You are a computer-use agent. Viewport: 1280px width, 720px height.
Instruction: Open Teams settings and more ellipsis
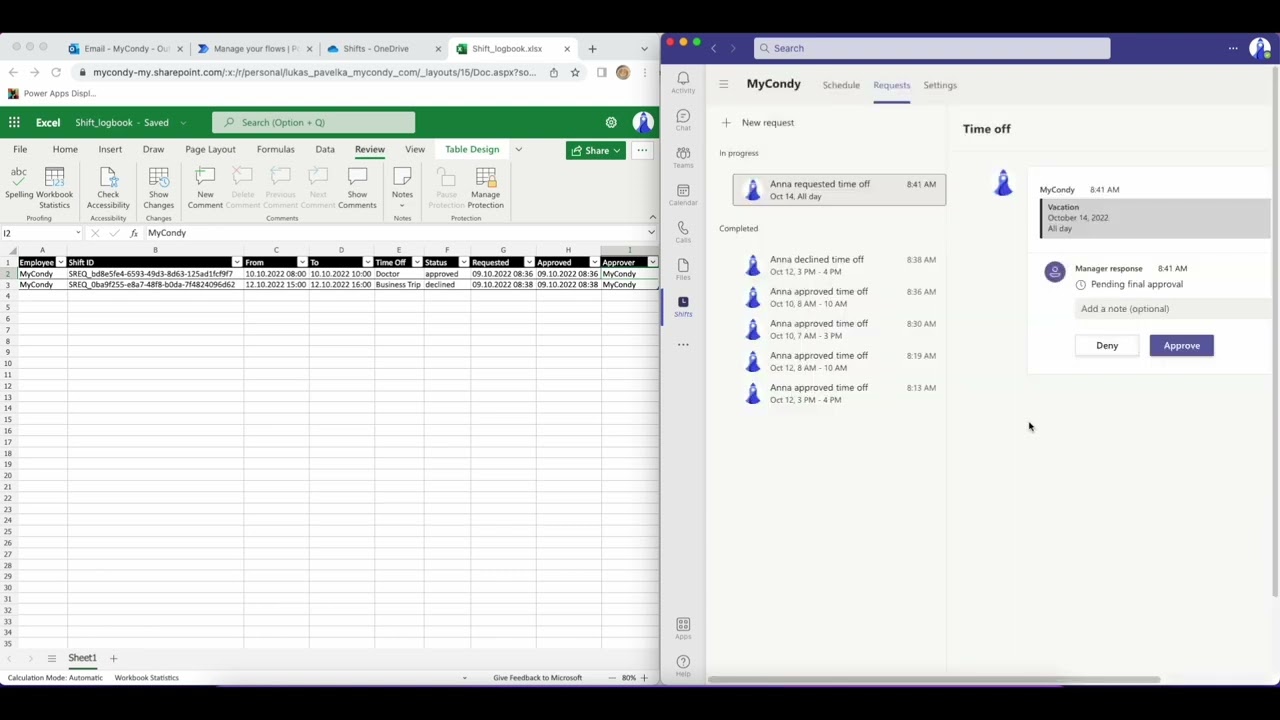click(1233, 48)
